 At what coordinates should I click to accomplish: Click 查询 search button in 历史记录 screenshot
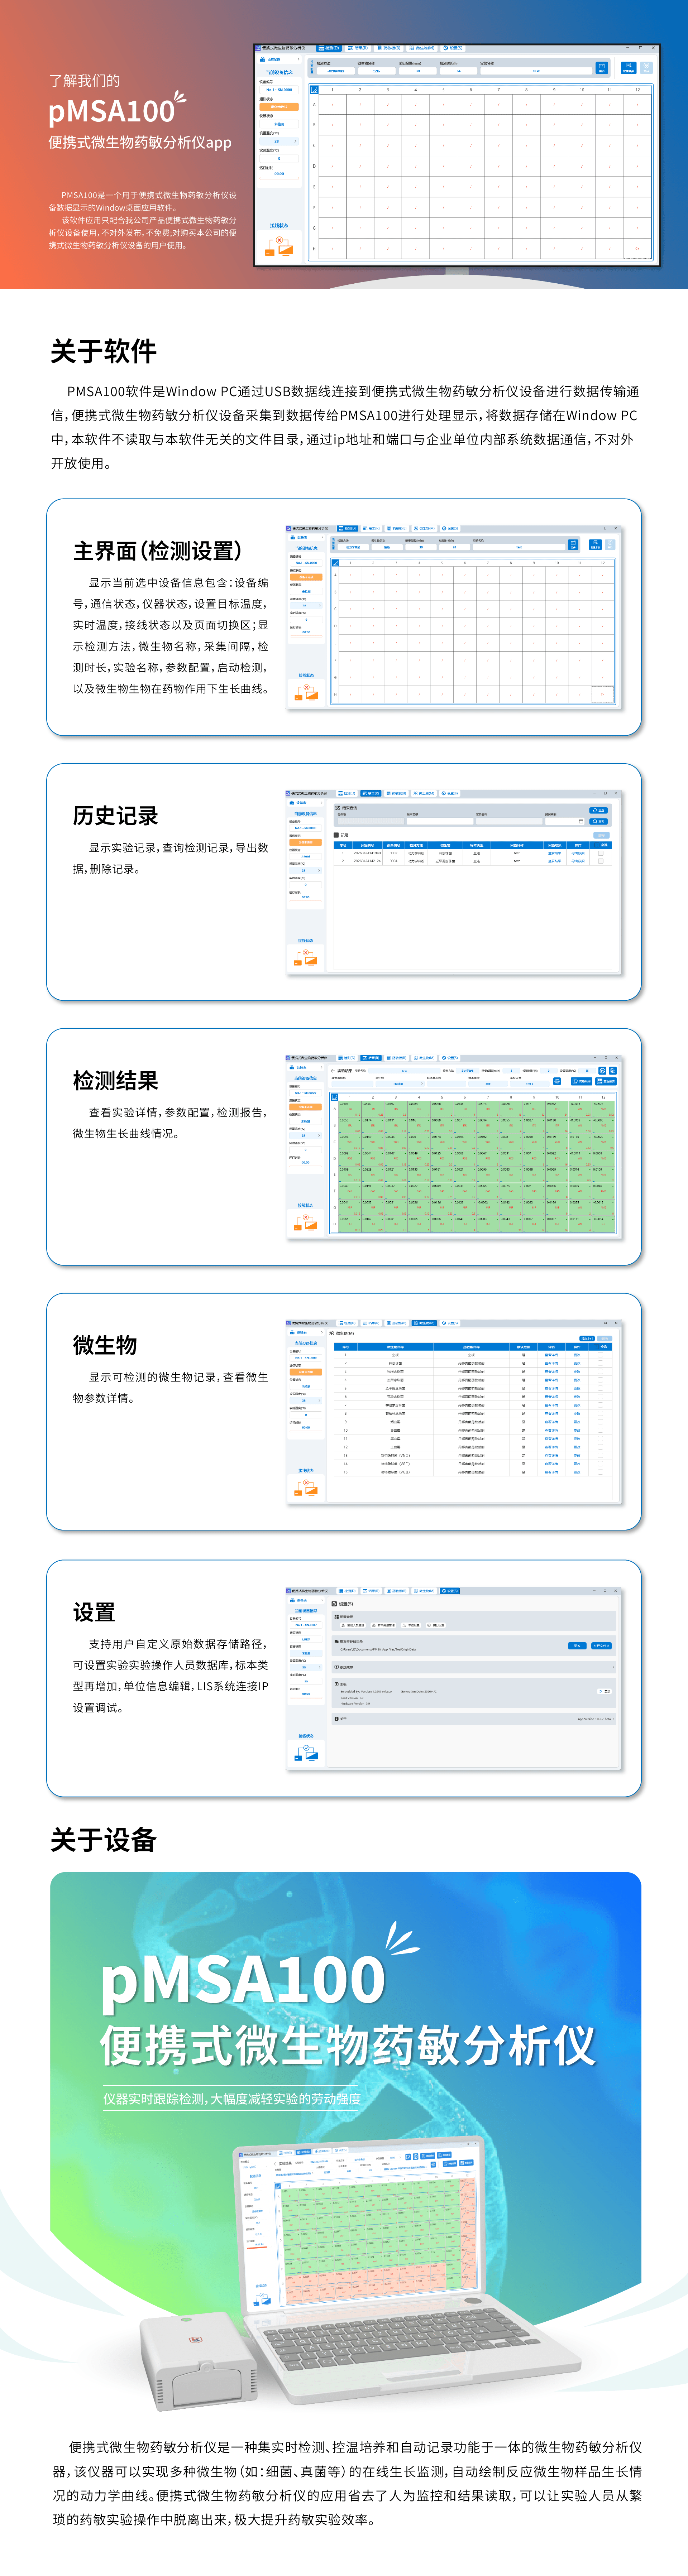599,821
